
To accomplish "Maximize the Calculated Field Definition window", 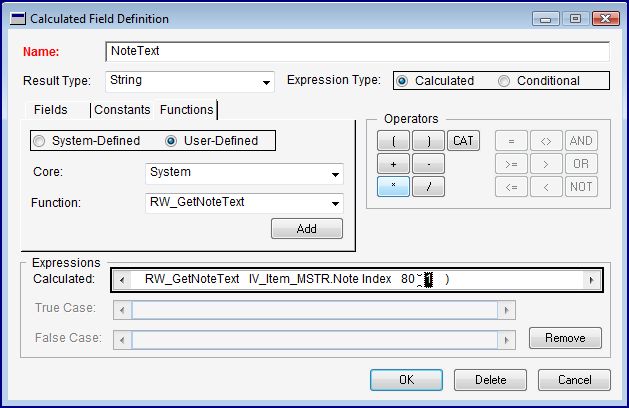I will (575, 18).
